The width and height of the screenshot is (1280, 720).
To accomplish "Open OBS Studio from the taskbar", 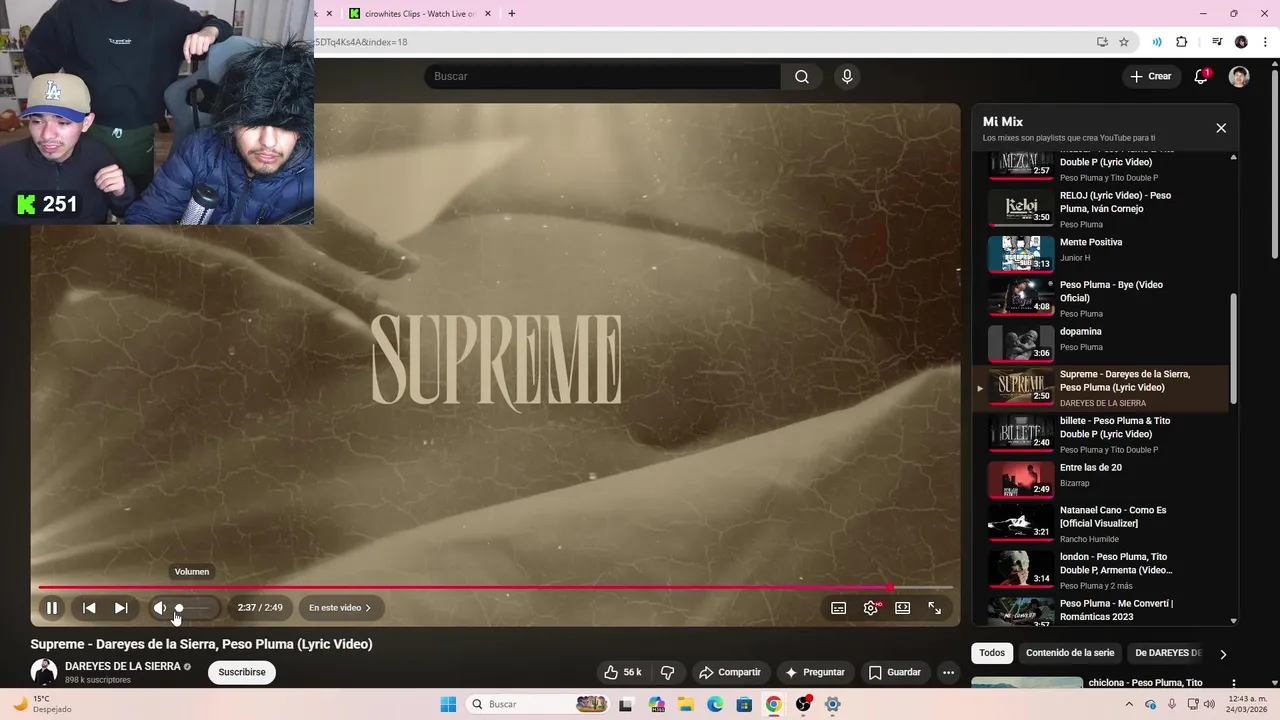I will [x=803, y=704].
